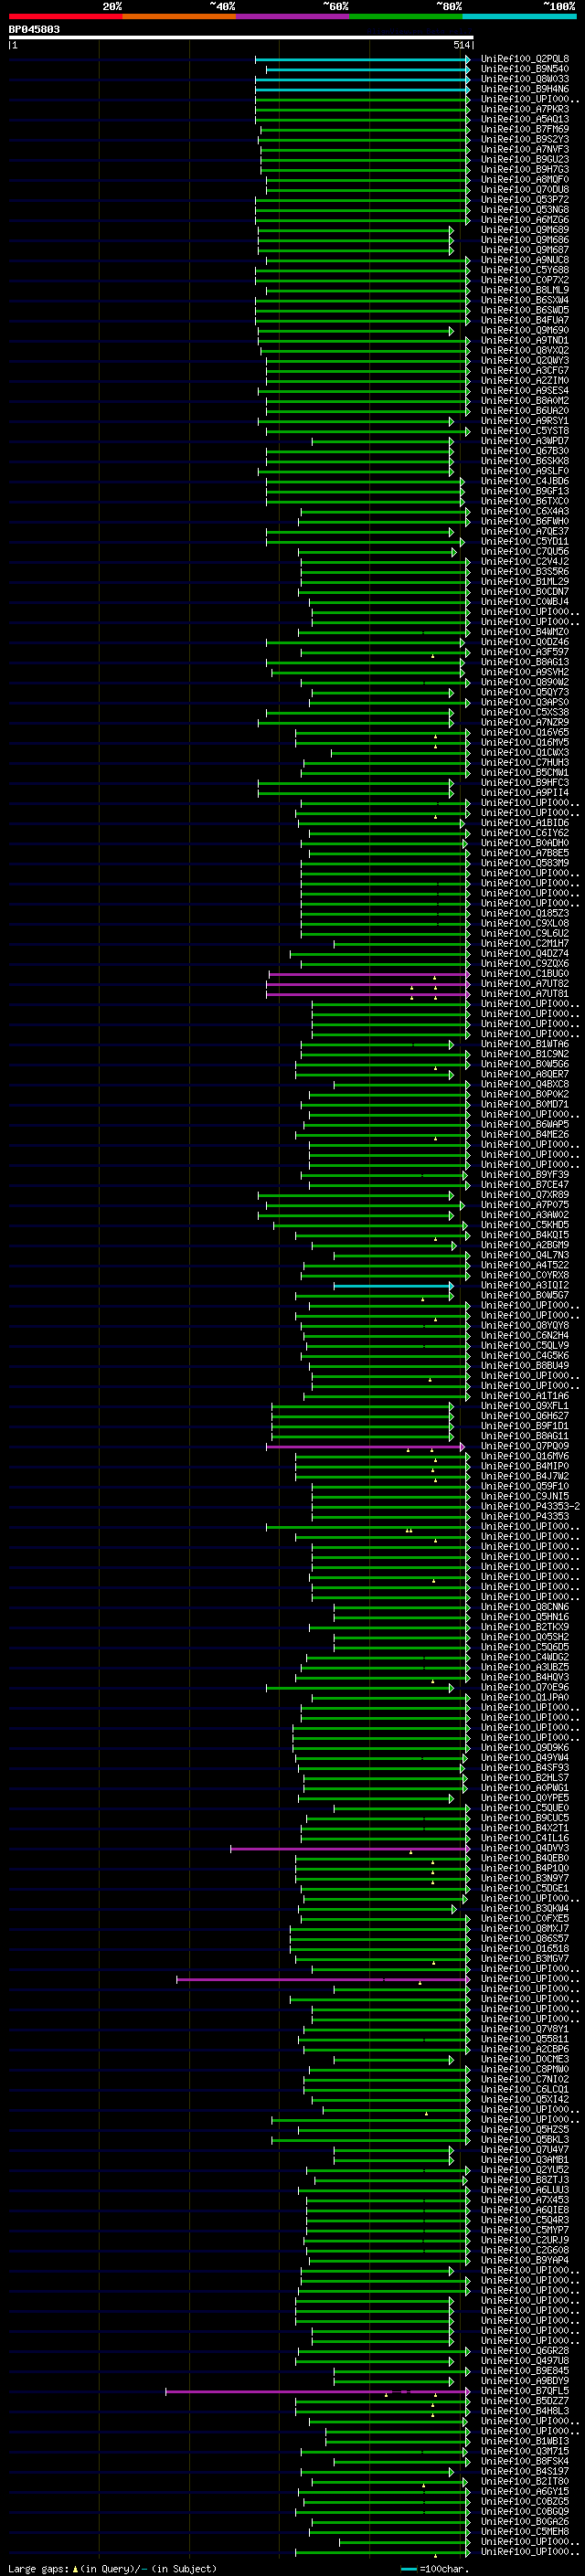Open hit UniRef100_Q70DU8
The width and height of the screenshot is (585, 2576).
coord(525,189)
